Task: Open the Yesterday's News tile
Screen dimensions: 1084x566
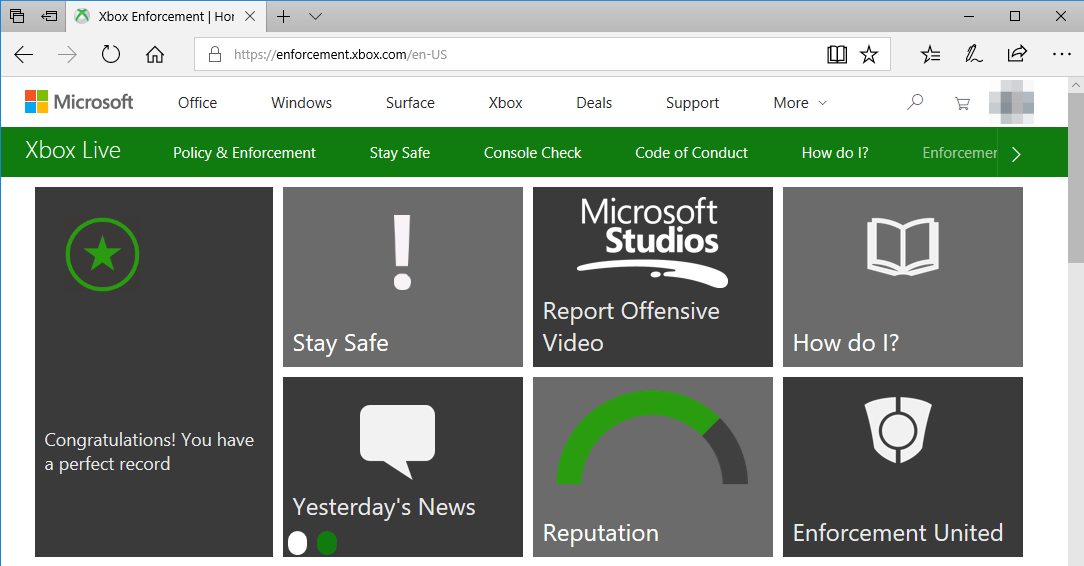Action: coord(403,467)
